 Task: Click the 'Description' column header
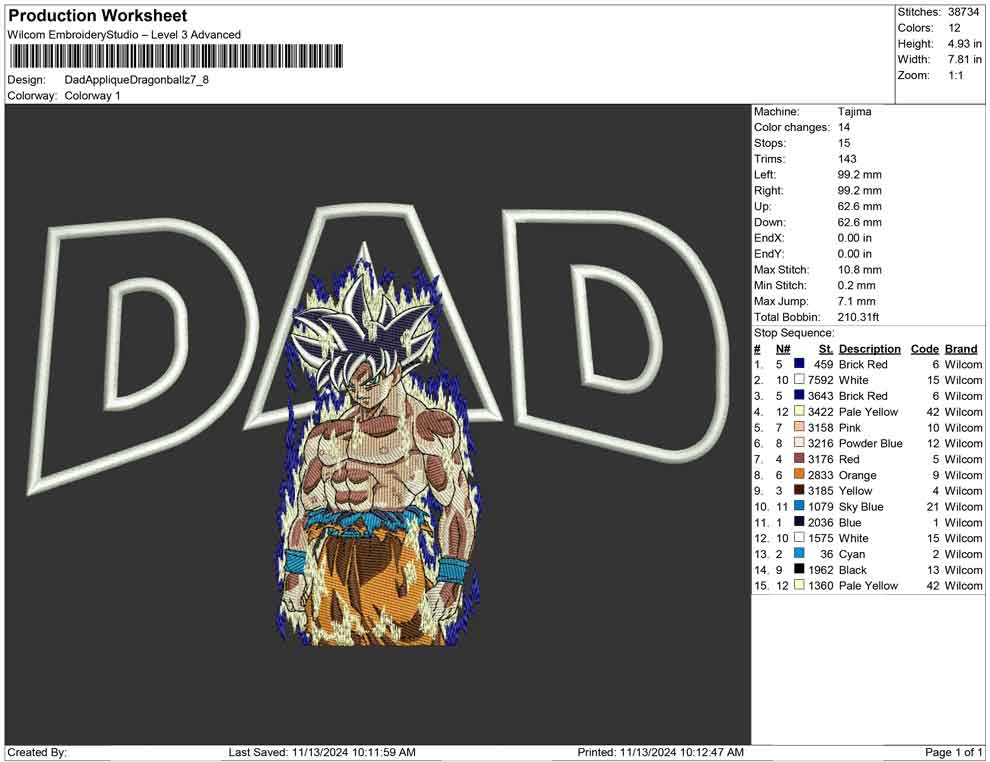869,348
